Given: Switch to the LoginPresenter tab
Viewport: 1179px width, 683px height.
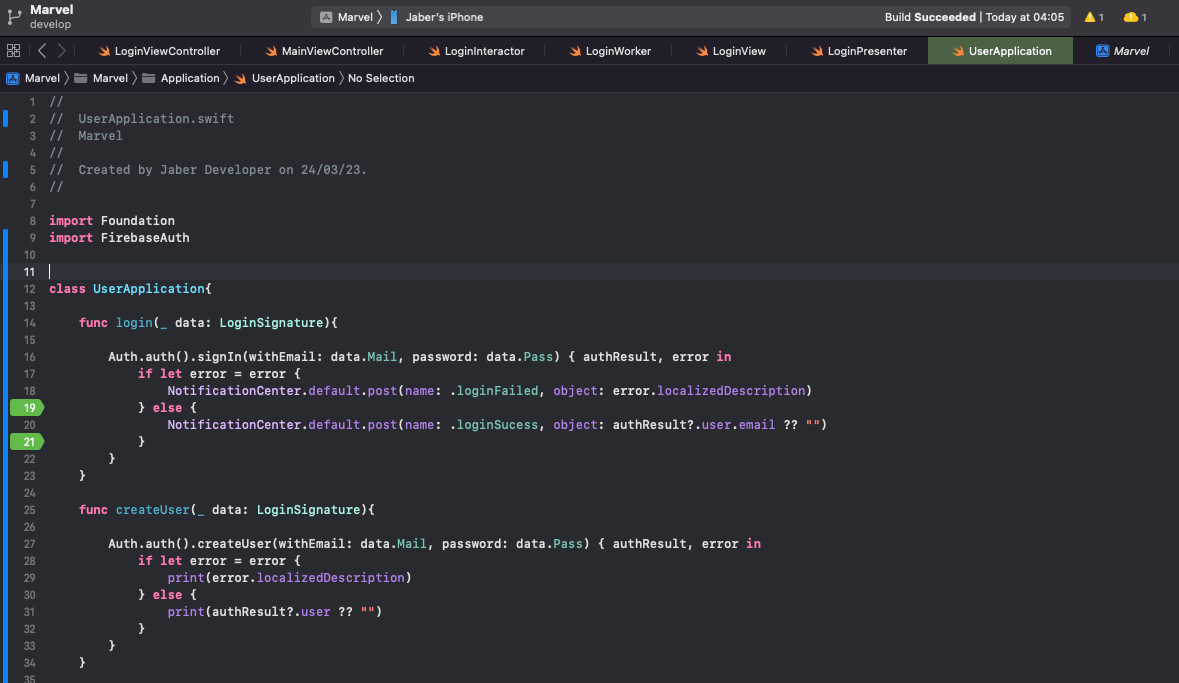Looking at the screenshot, I should click(x=866, y=51).
